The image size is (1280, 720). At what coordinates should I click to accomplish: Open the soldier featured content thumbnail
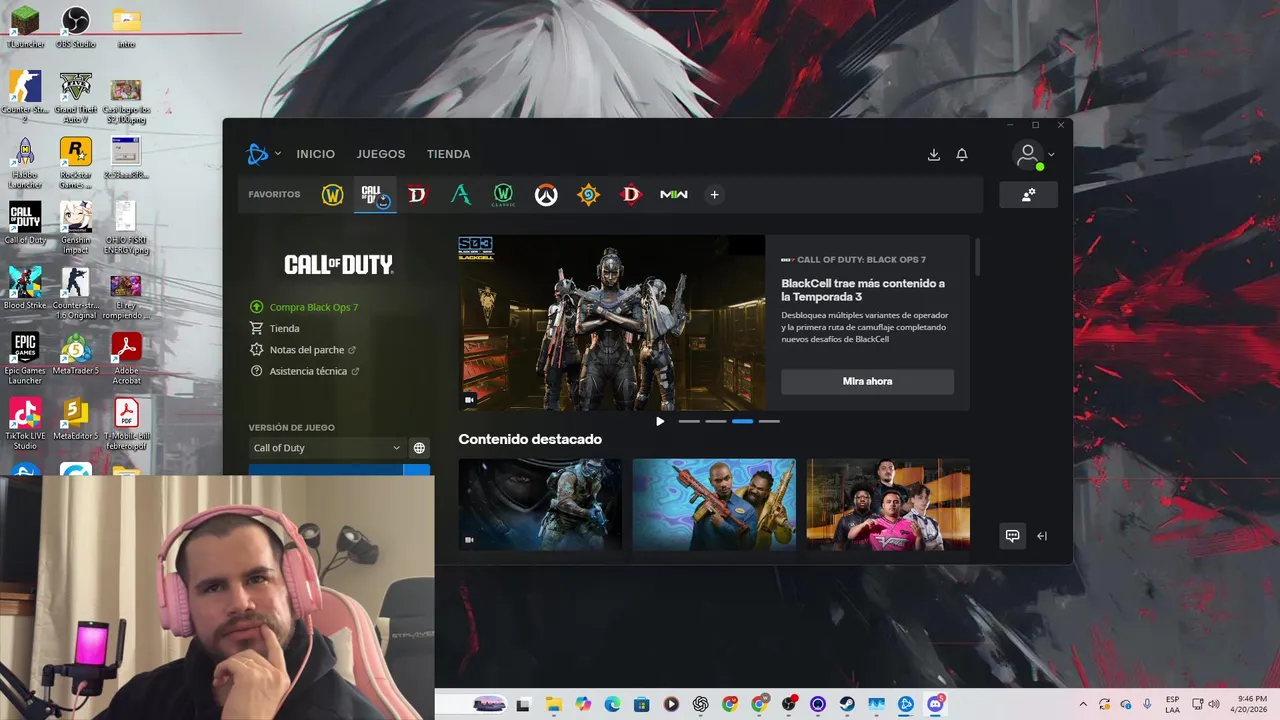point(540,504)
